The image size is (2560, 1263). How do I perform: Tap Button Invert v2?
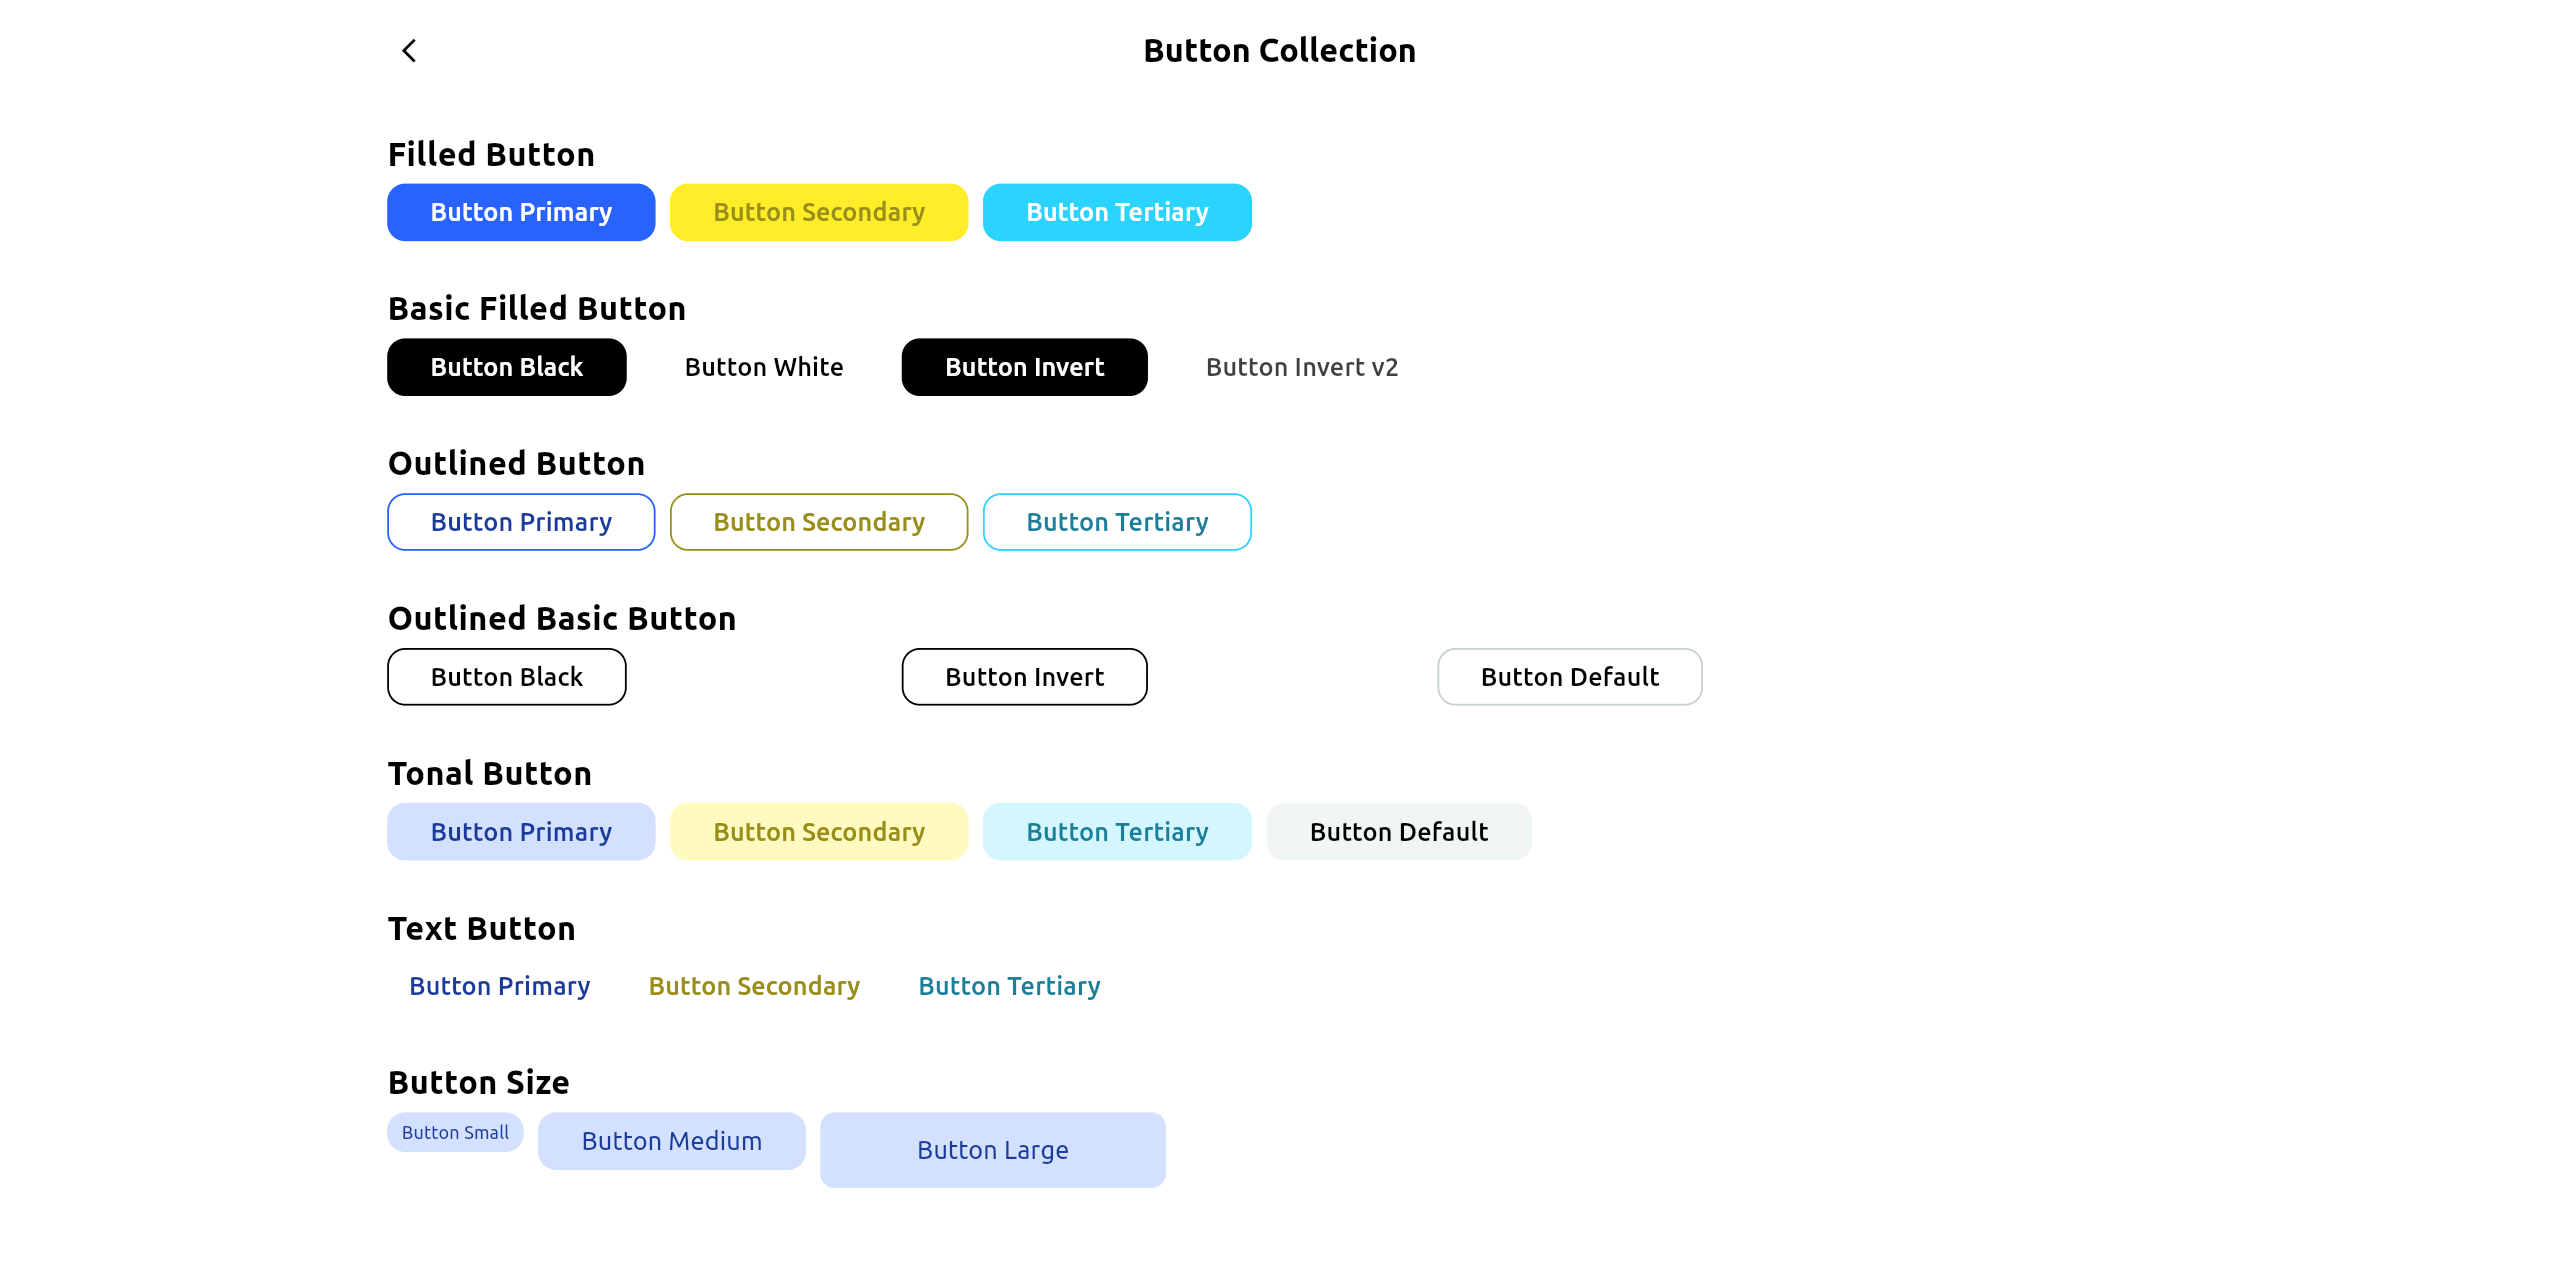1302,367
